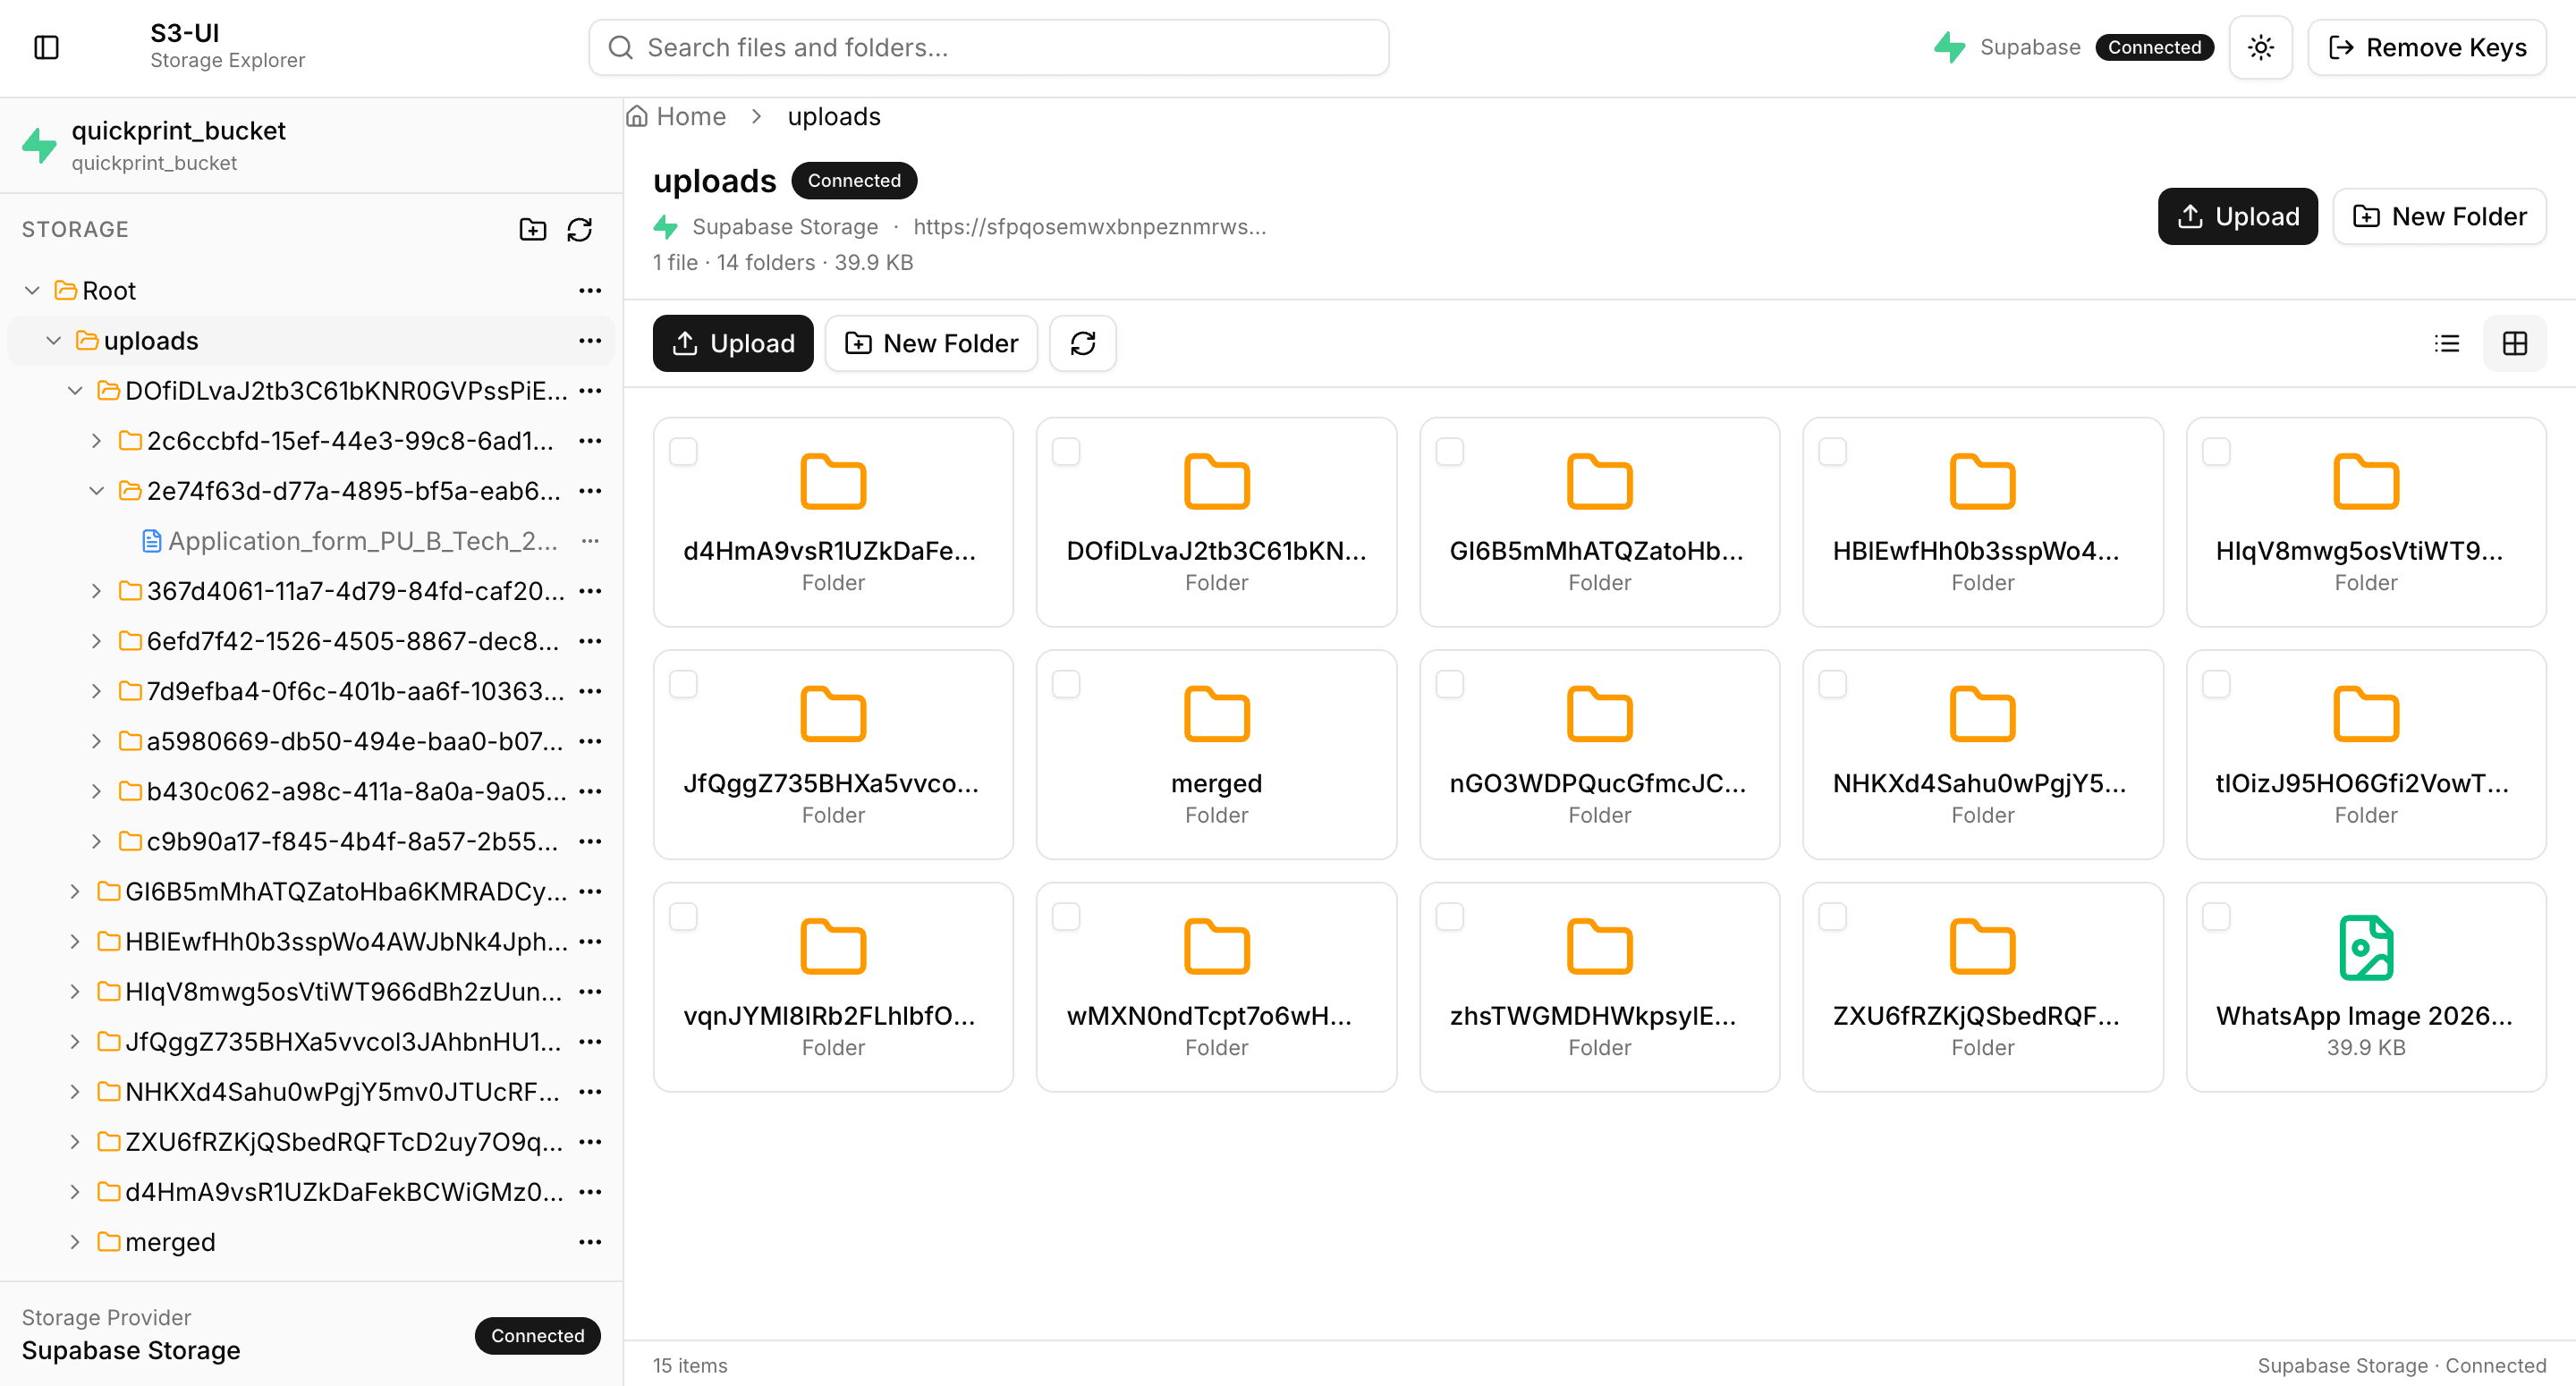Expand the 2c6ccbfd-15ef-44e3 folder

[x=96, y=440]
